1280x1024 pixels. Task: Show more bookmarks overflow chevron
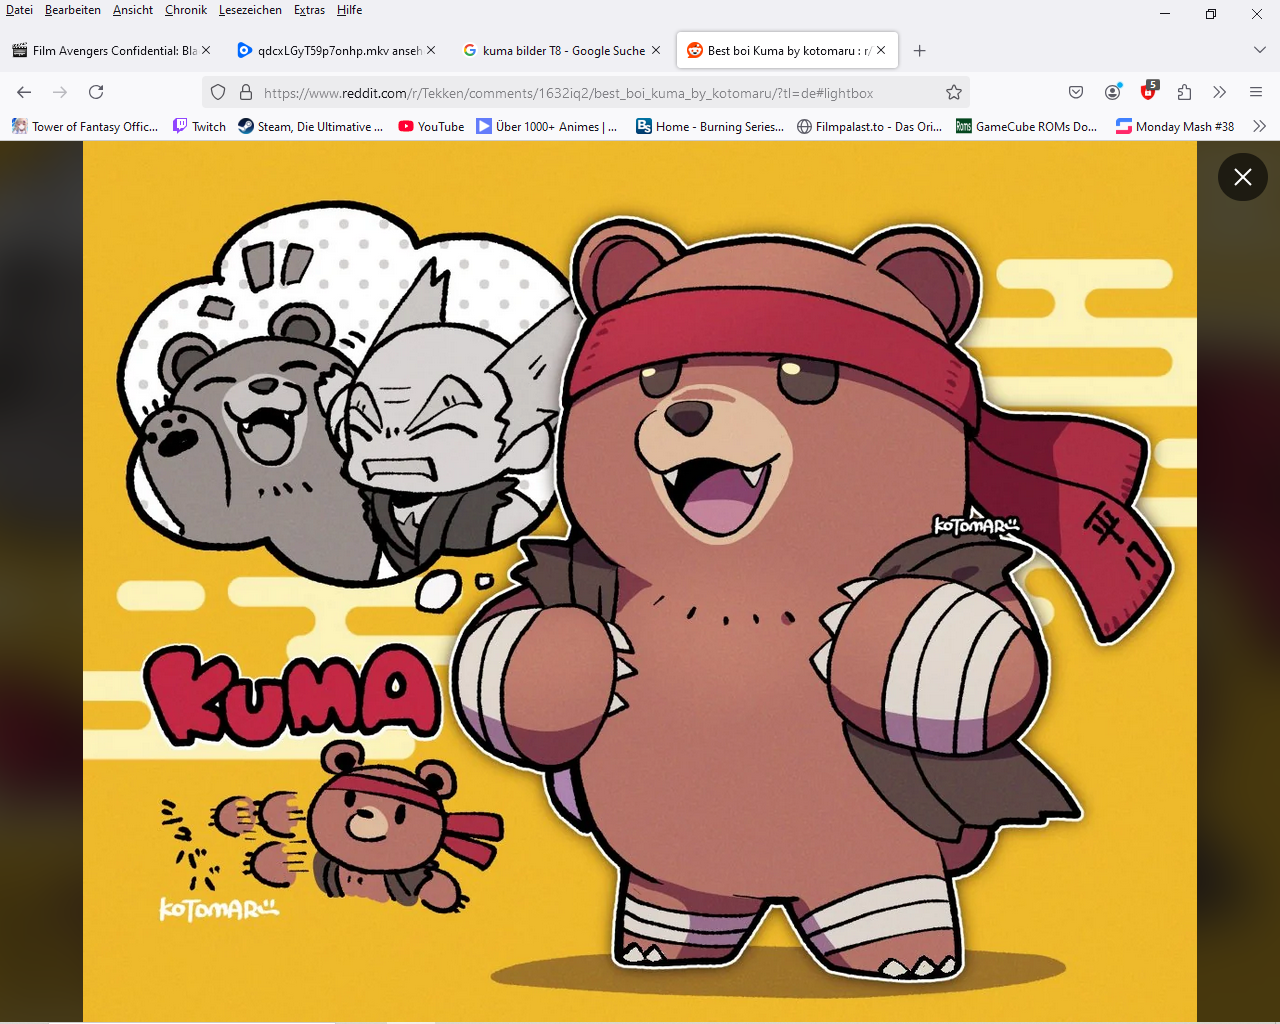tap(1259, 126)
